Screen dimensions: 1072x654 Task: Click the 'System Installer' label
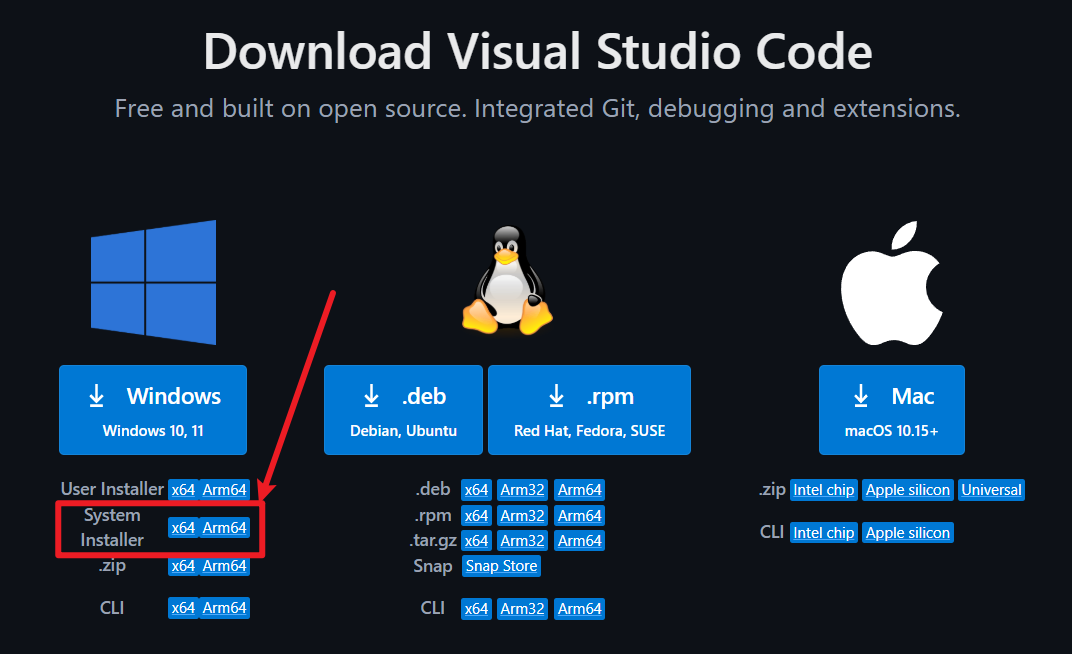pyautogui.click(x=112, y=528)
